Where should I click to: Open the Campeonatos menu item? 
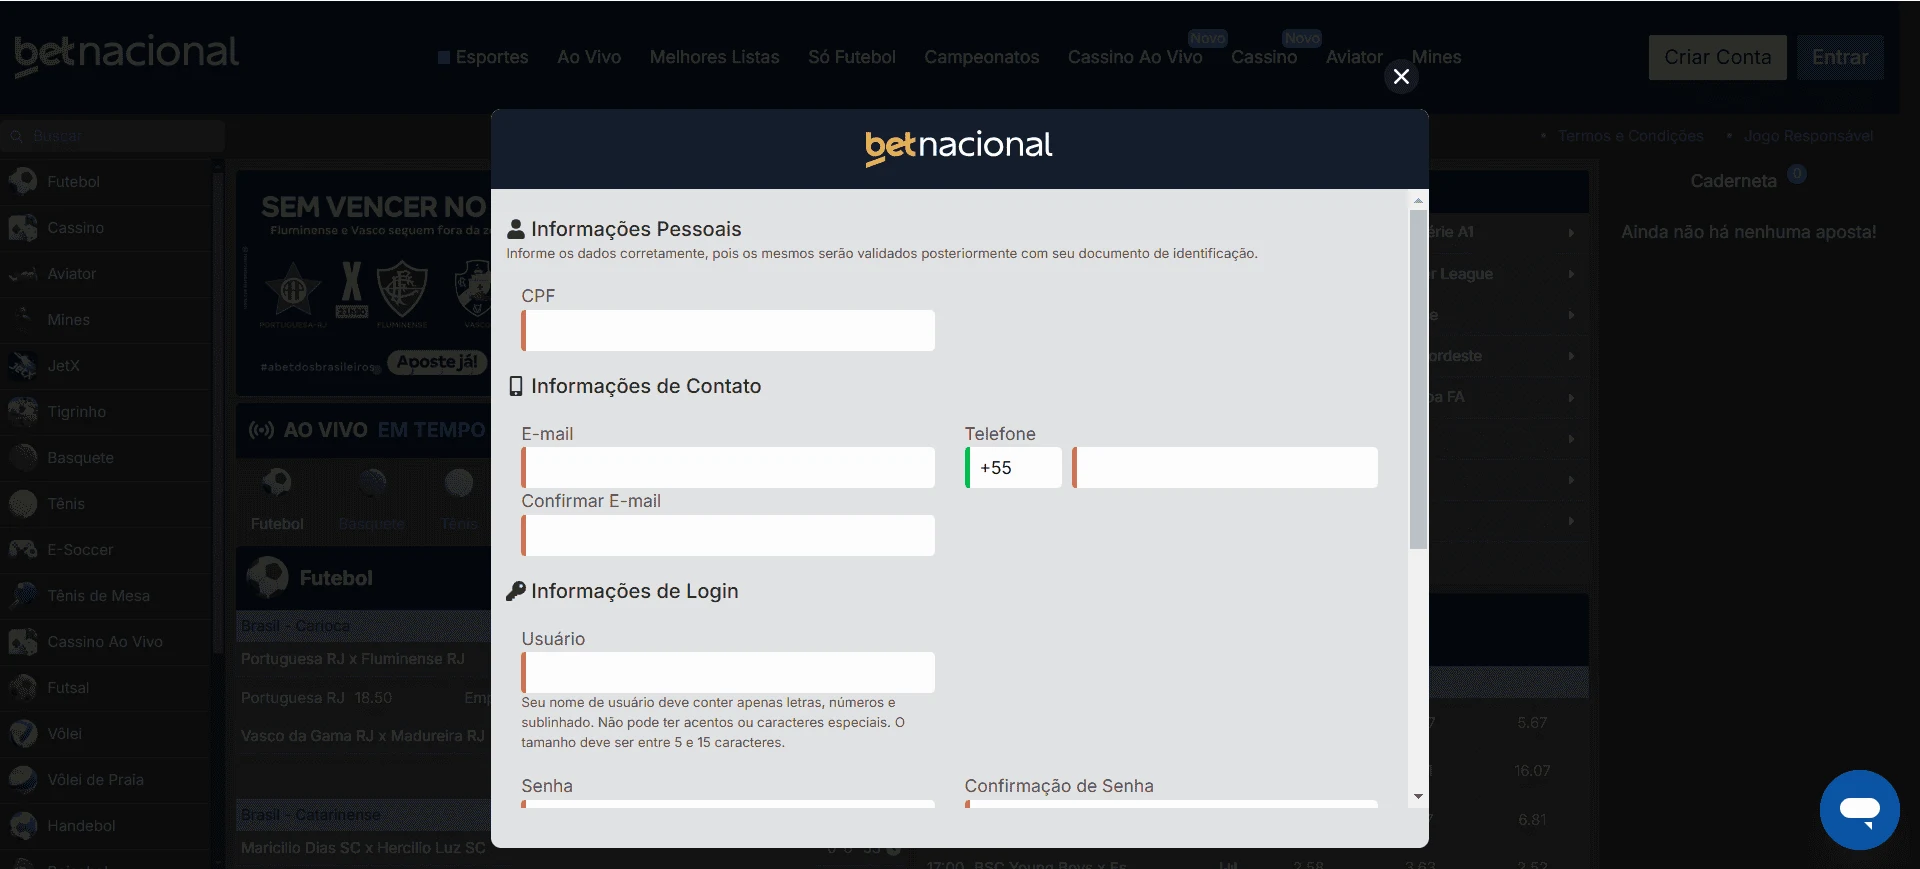[981, 57]
